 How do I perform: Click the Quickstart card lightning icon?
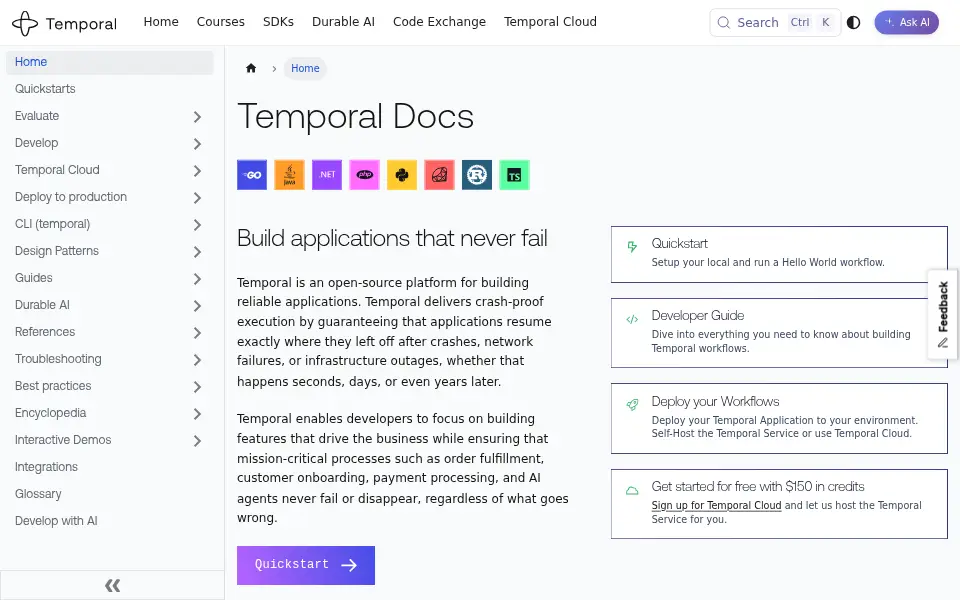point(632,247)
